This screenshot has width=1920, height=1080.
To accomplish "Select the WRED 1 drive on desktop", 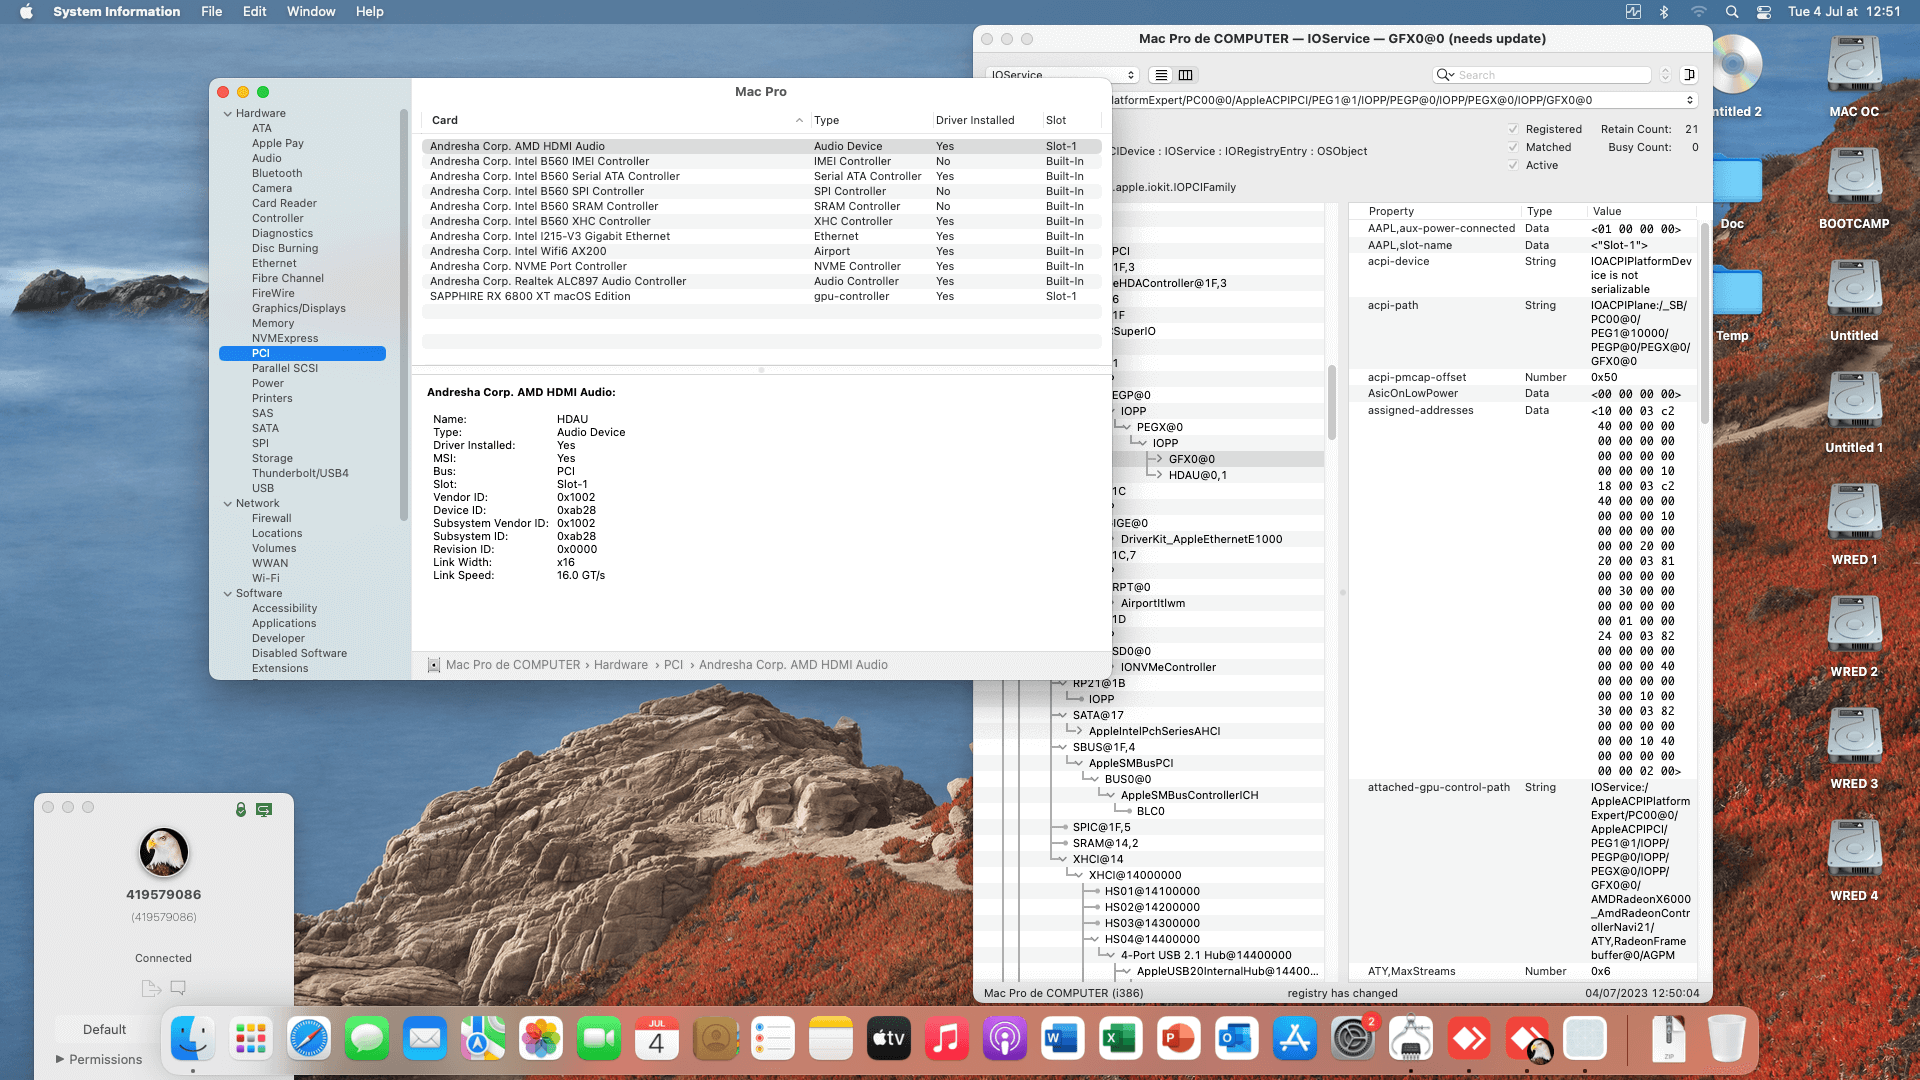I will [x=1854, y=514].
